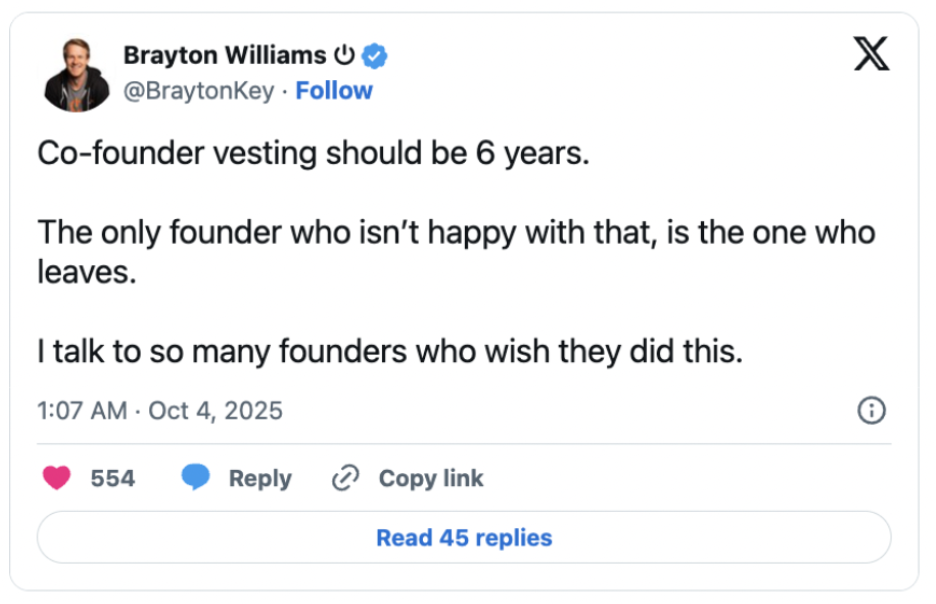Like the tweet with the heart icon
This screenshot has height=604, width=936.
[x=58, y=479]
